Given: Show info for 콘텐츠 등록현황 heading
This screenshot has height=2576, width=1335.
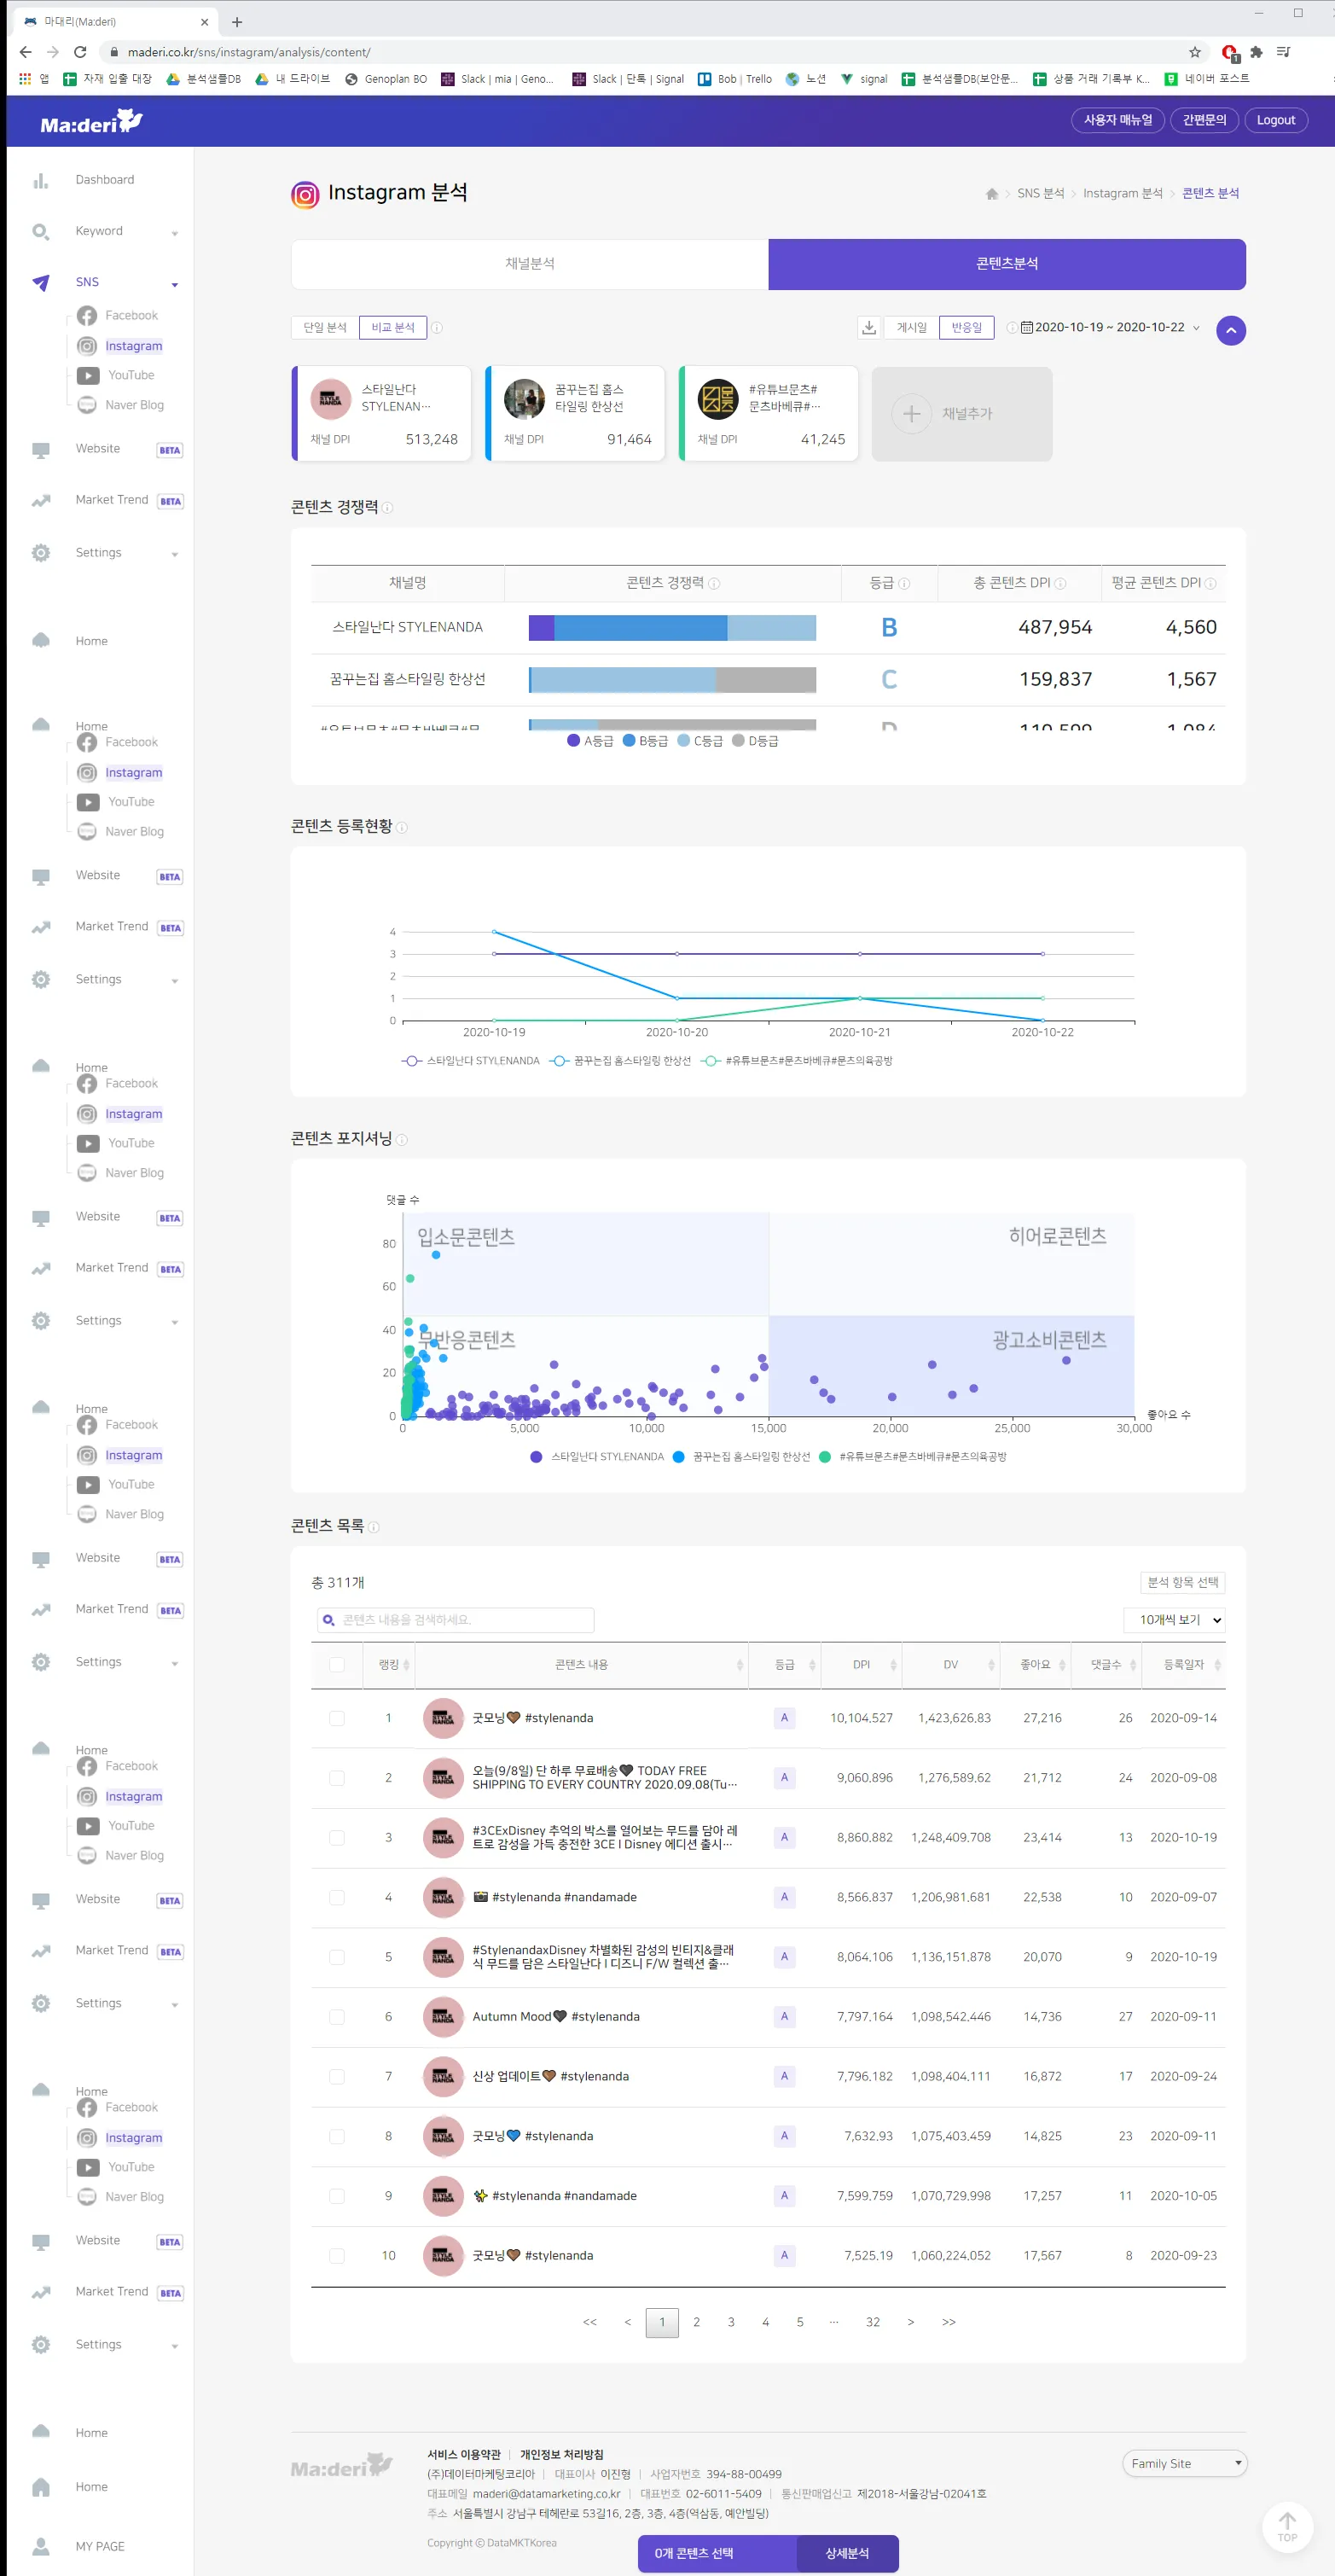Looking at the screenshot, I should [402, 827].
